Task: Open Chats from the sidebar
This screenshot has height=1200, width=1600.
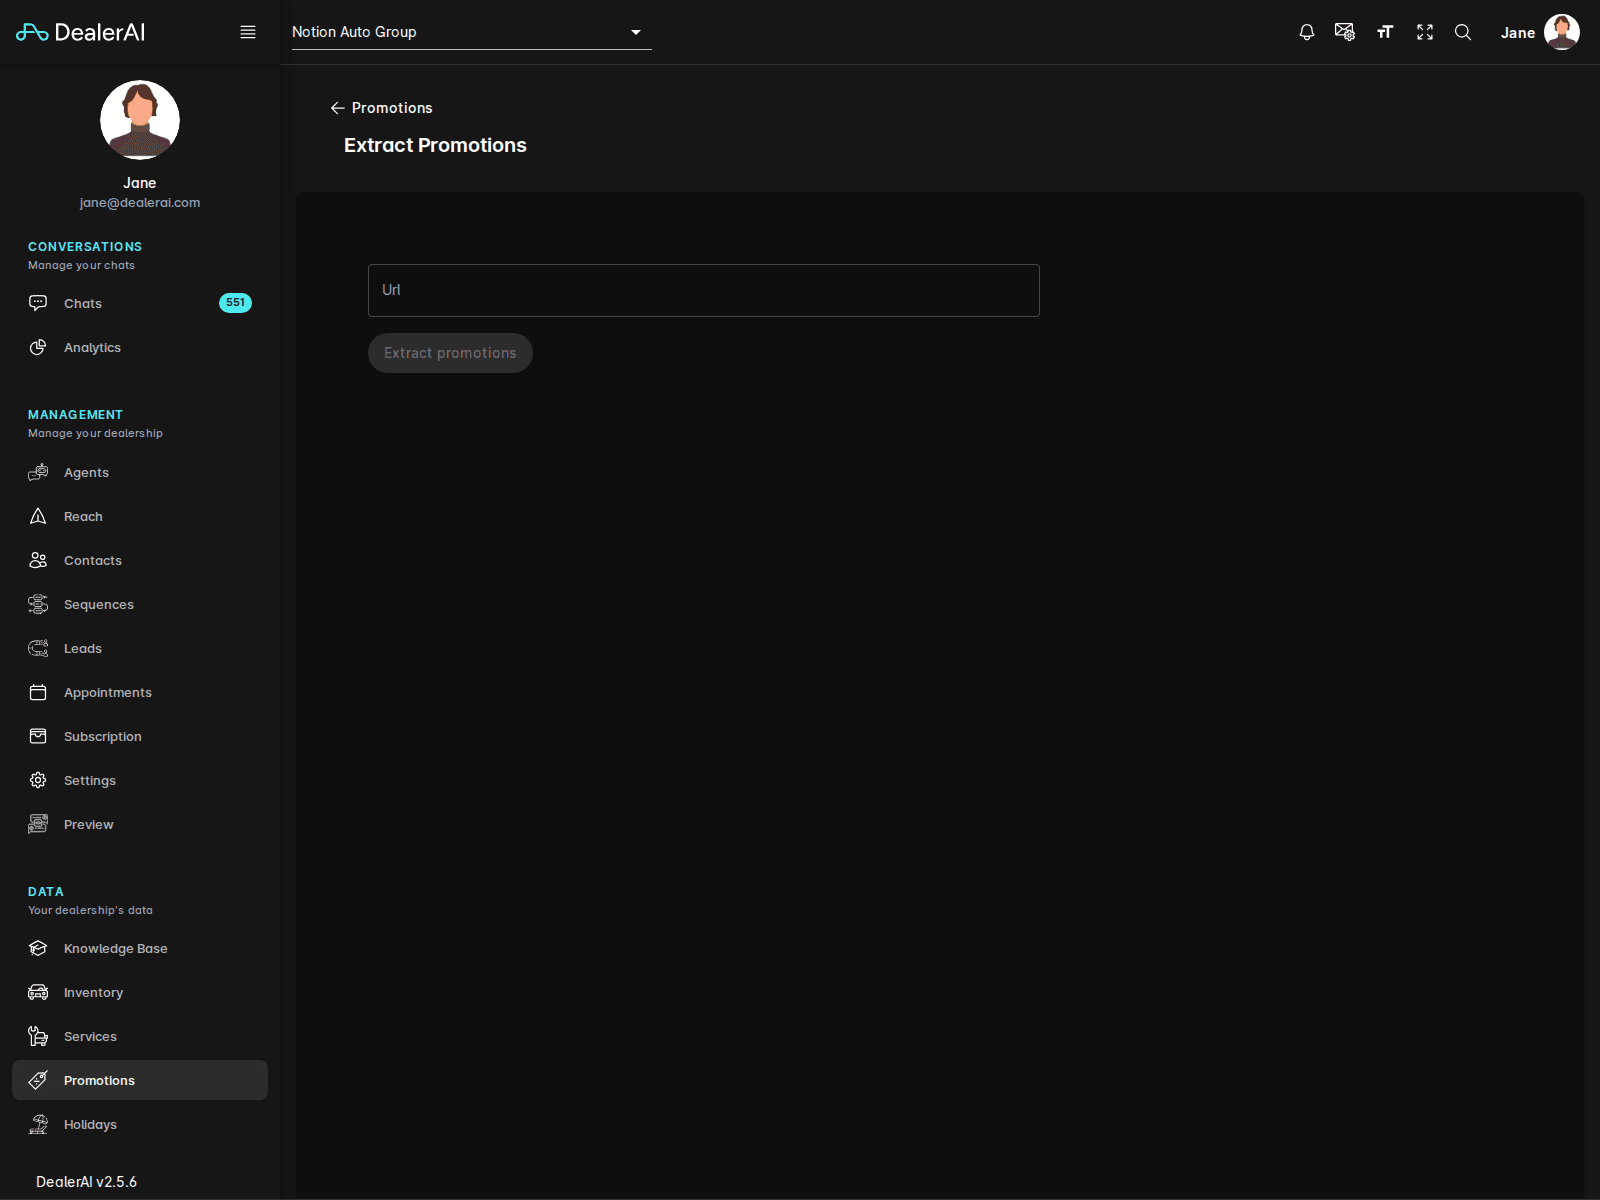Action: 83,303
